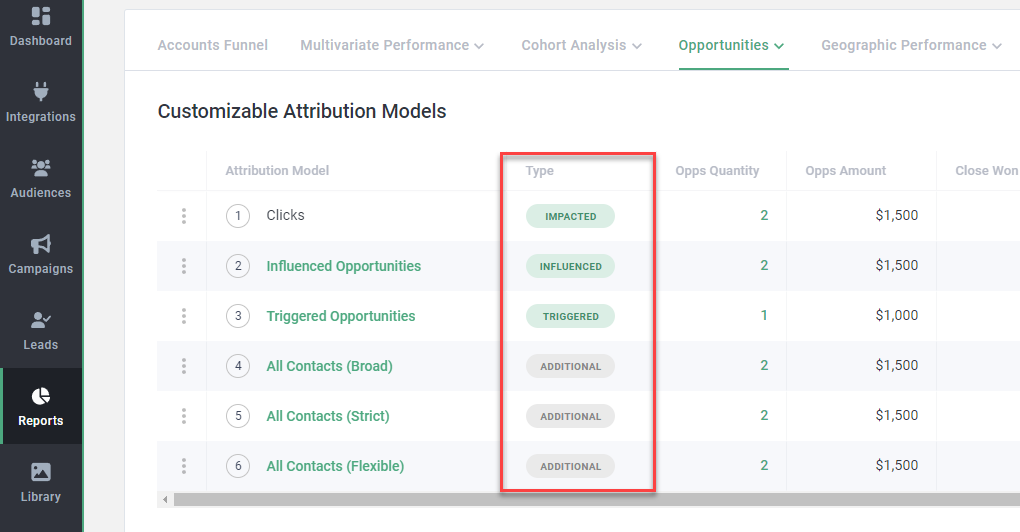Select the Opportunities tab
This screenshot has height=532, width=1020.
[731, 45]
